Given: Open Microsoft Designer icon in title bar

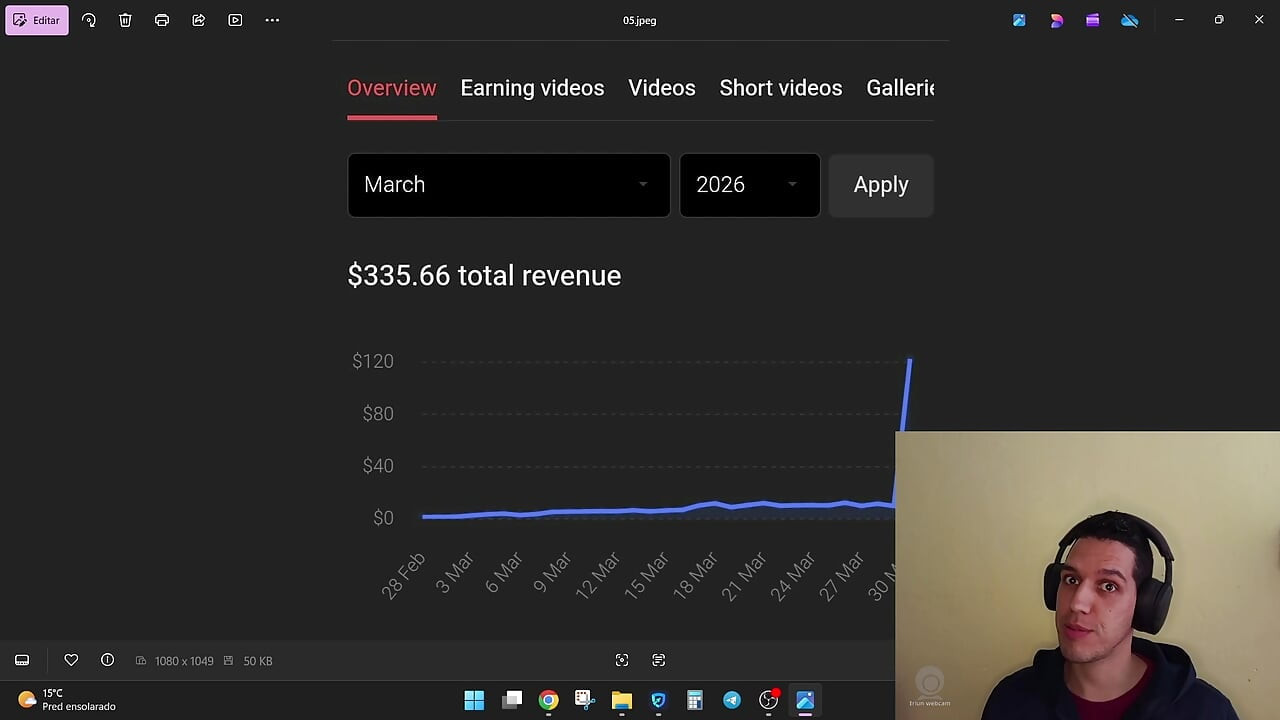Looking at the screenshot, I should pos(1056,20).
